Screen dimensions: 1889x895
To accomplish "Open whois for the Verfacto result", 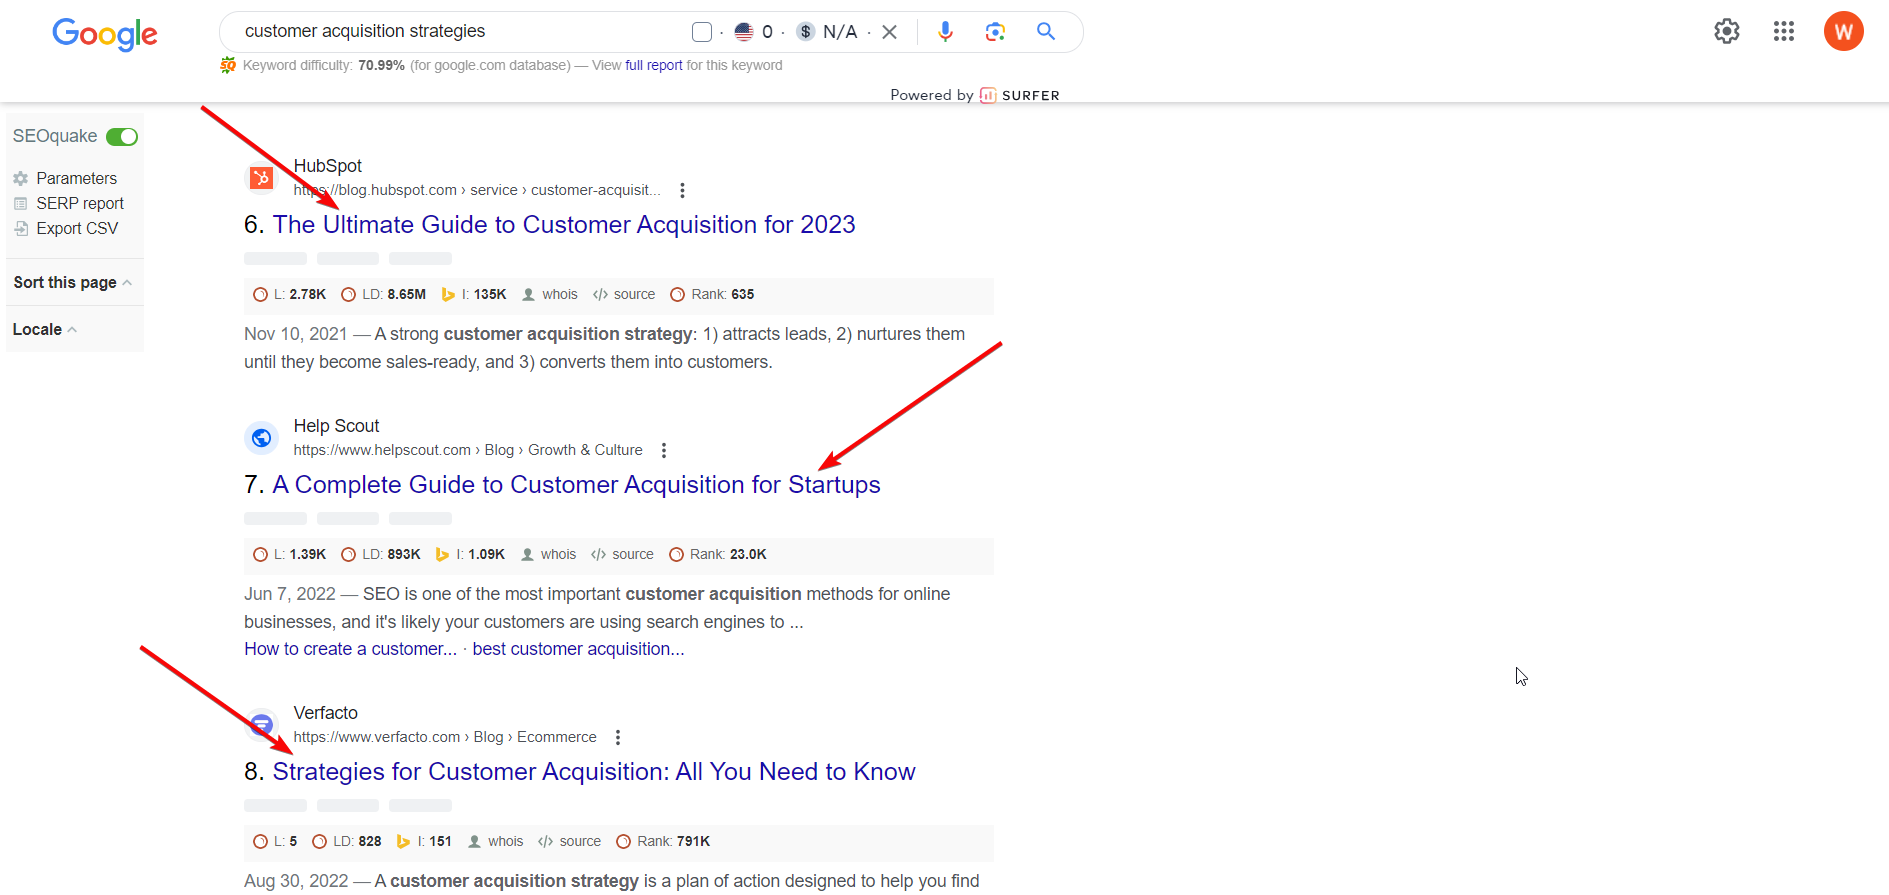I will click(495, 841).
